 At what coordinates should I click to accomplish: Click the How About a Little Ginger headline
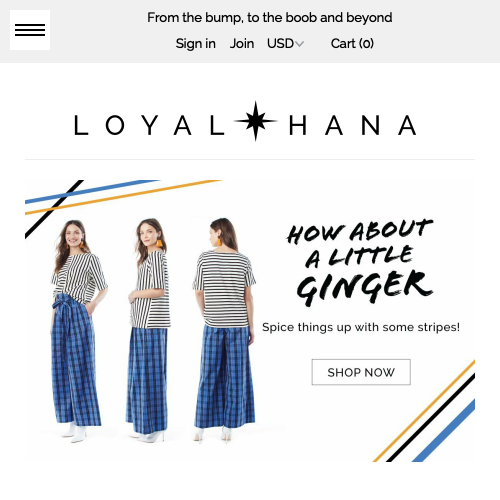[360, 262]
